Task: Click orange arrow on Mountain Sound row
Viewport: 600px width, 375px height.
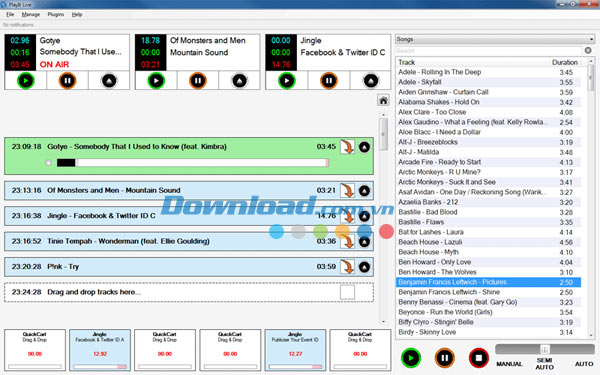Action: click(x=347, y=190)
